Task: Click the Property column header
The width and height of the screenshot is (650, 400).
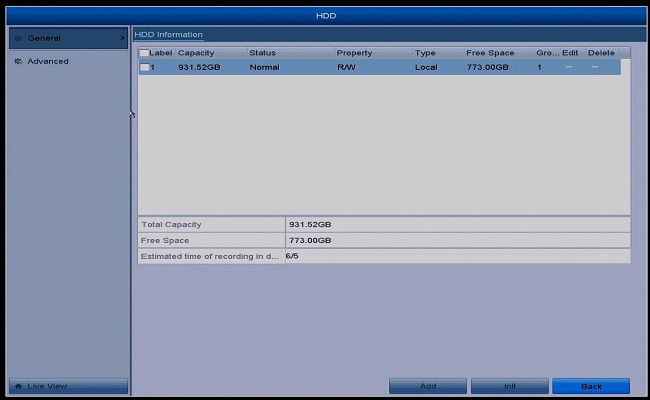Action: pos(354,53)
